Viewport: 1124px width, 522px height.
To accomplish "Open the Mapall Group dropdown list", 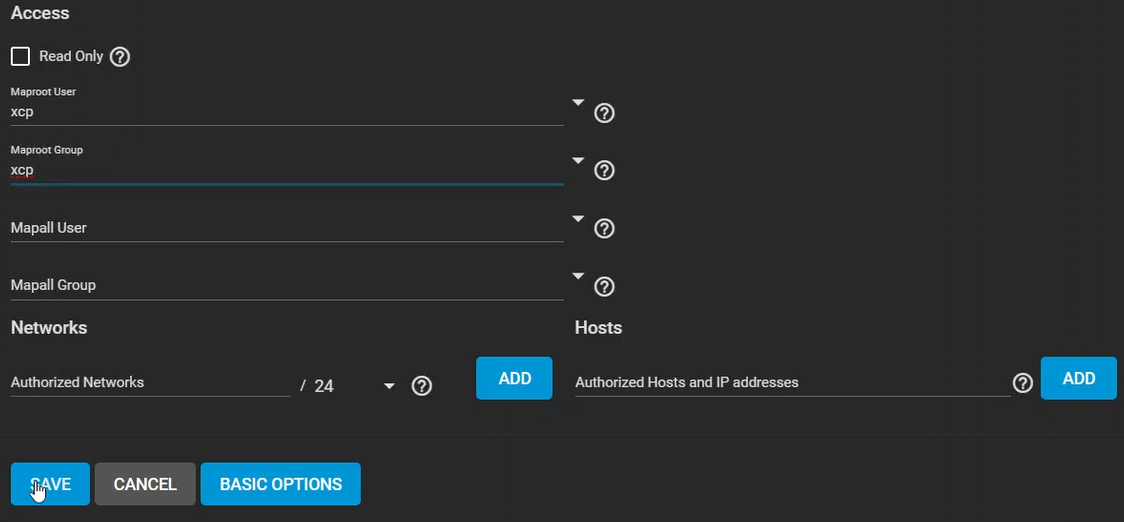I will tap(577, 276).
